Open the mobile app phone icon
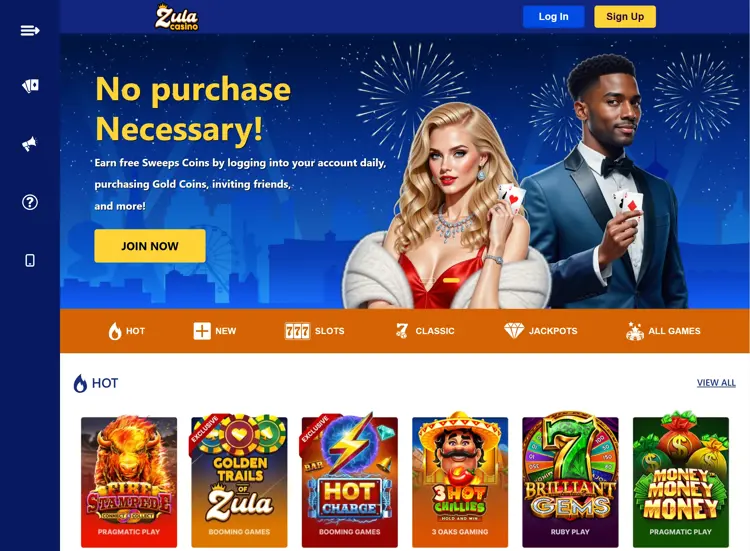The image size is (750, 551). [30, 260]
